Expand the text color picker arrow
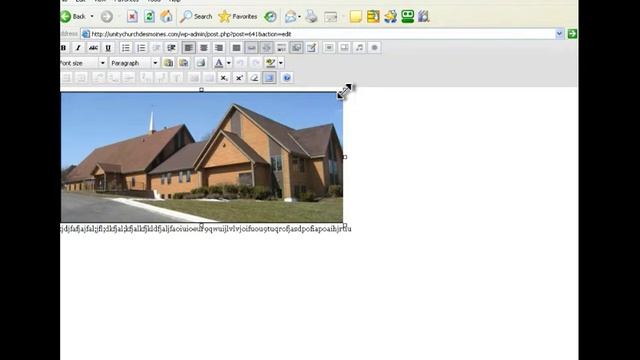Screen dimensions: 640x360 [229, 63]
